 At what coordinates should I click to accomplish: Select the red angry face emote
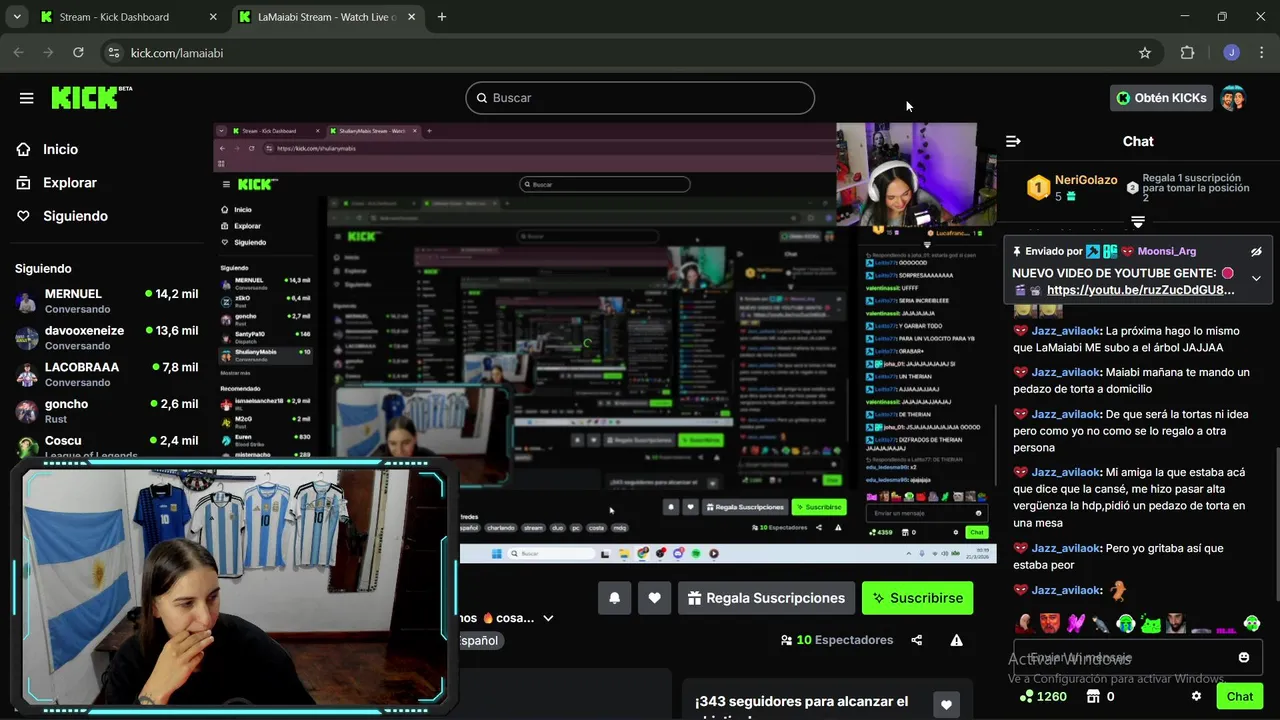(1049, 623)
